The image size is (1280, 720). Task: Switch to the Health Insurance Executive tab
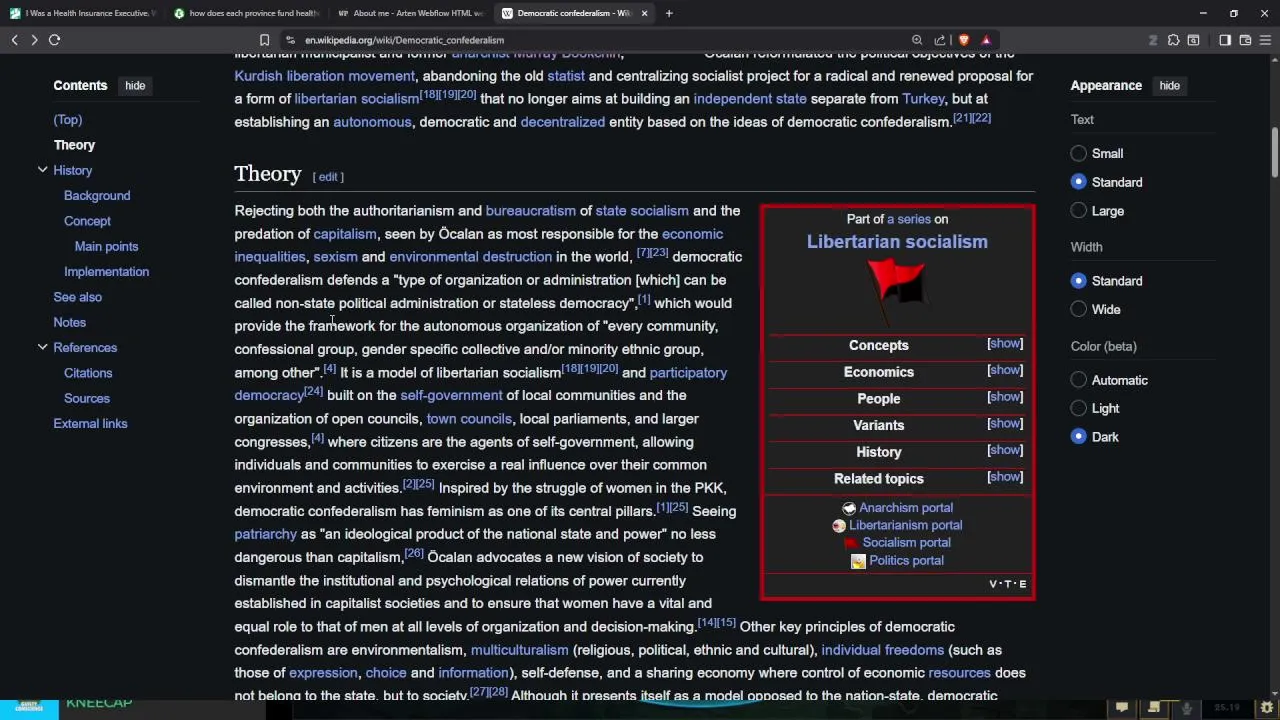tap(85, 13)
